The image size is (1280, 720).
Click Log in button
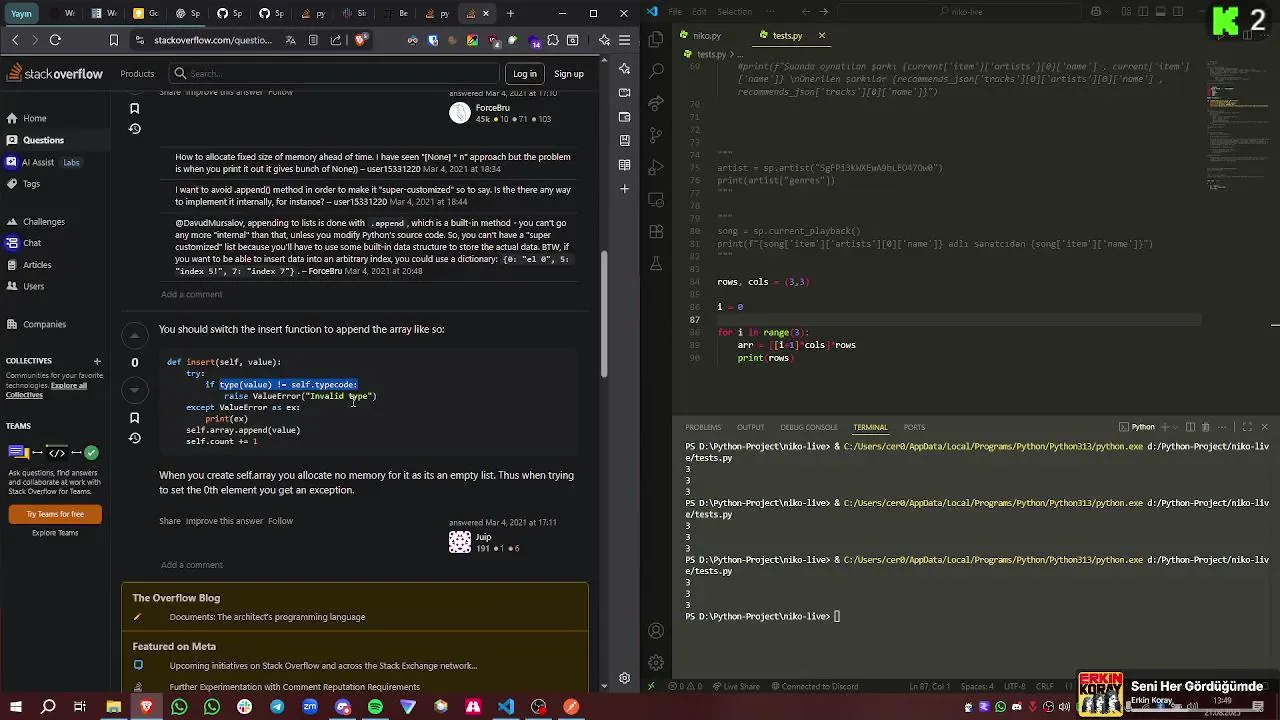coord(524,73)
